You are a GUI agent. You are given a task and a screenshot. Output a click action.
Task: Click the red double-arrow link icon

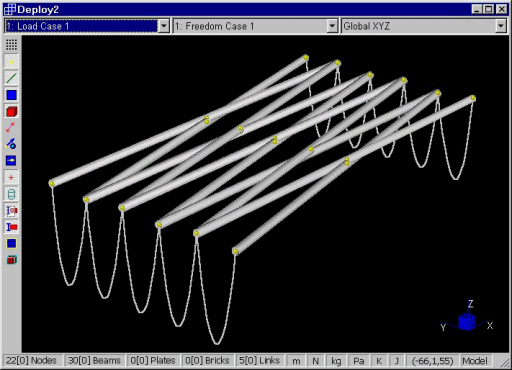tap(11, 127)
